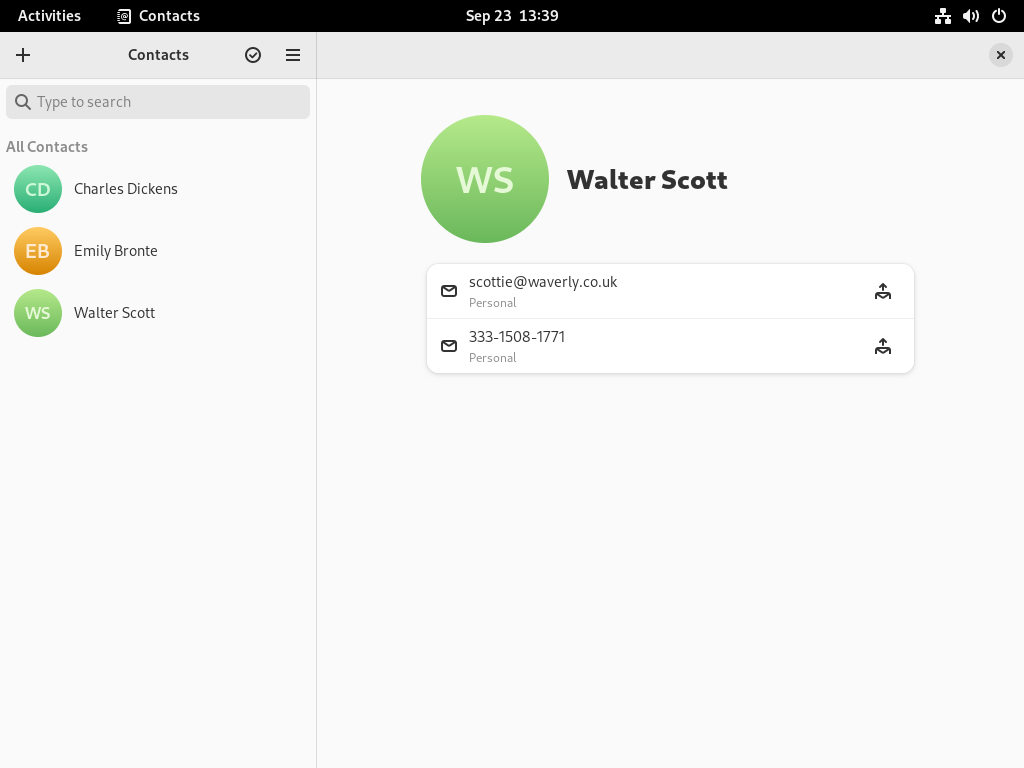Image resolution: width=1024 pixels, height=768 pixels.
Task: Click send icon beside 333-1508-1771
Action: click(882, 346)
